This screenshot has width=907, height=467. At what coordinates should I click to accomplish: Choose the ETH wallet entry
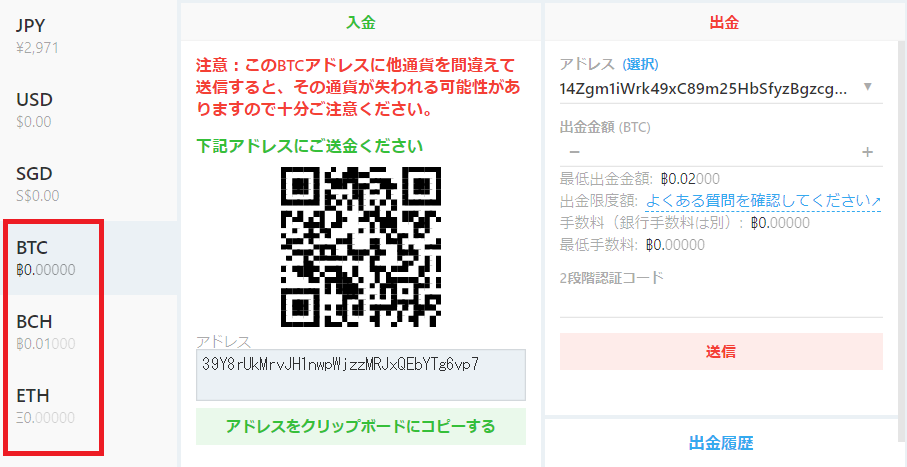[x=89, y=406]
